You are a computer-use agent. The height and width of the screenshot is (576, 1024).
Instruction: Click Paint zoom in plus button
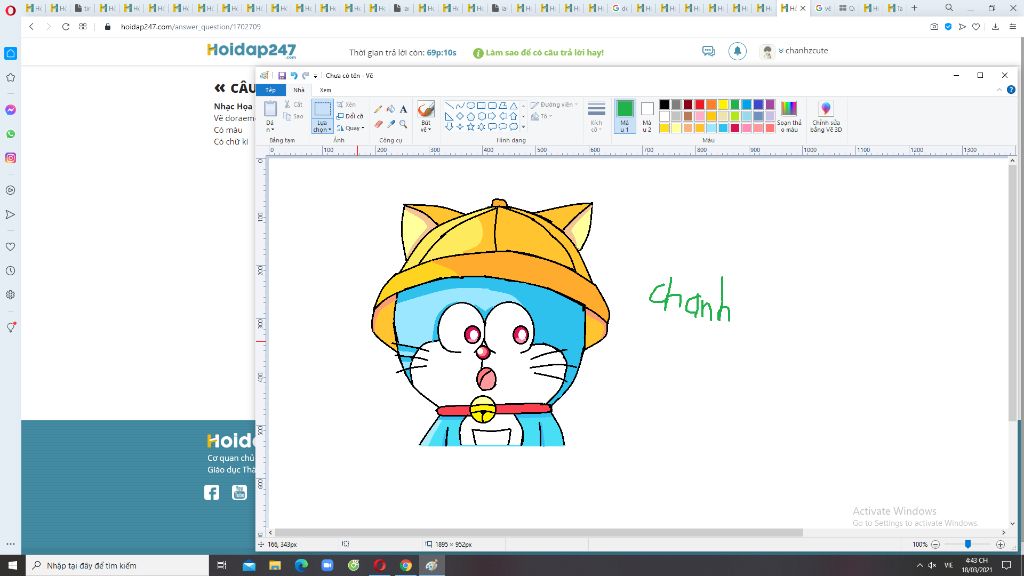(1000, 544)
